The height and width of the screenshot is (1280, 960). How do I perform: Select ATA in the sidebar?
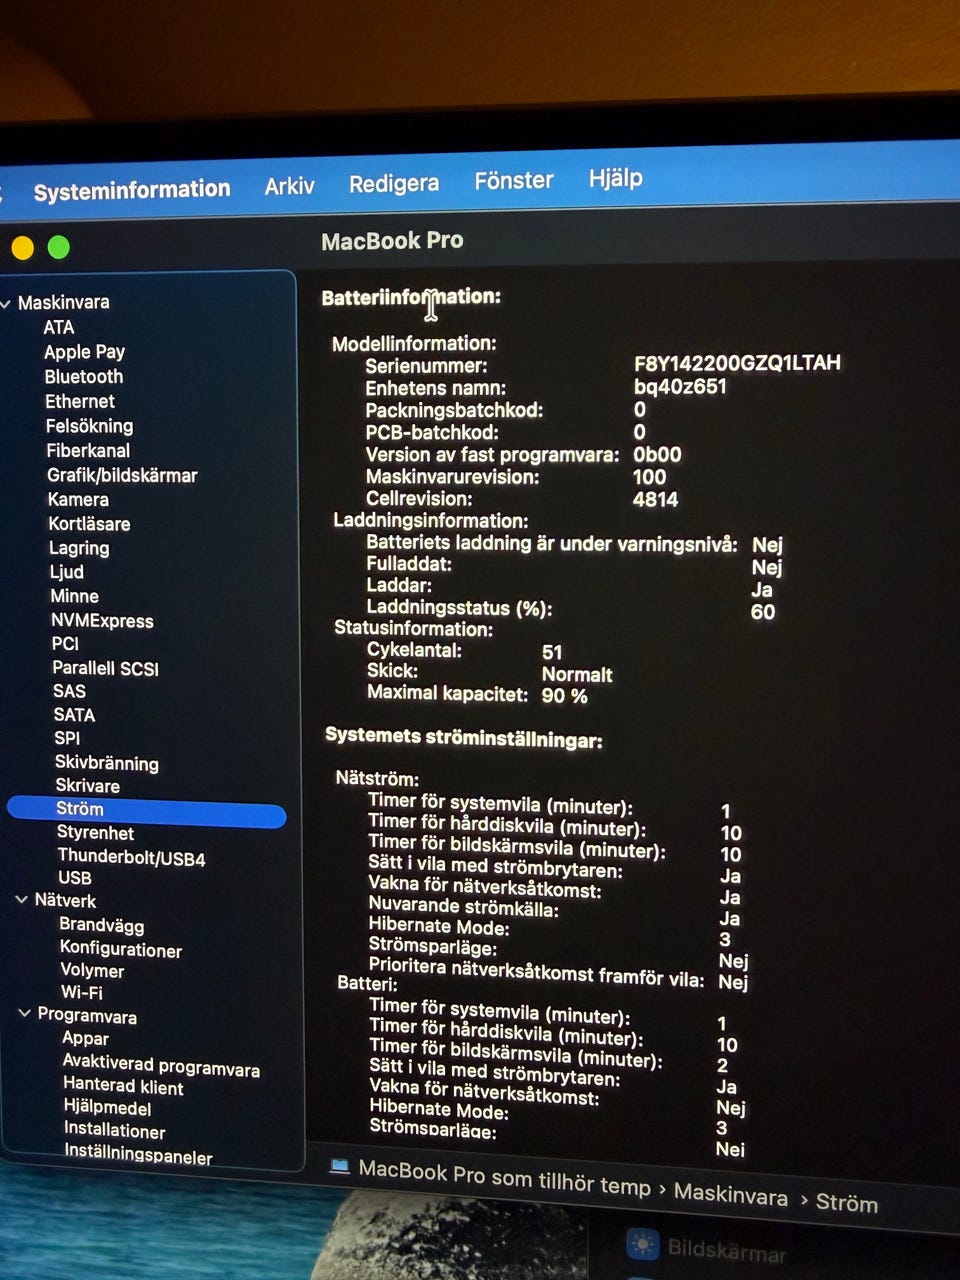tap(59, 327)
